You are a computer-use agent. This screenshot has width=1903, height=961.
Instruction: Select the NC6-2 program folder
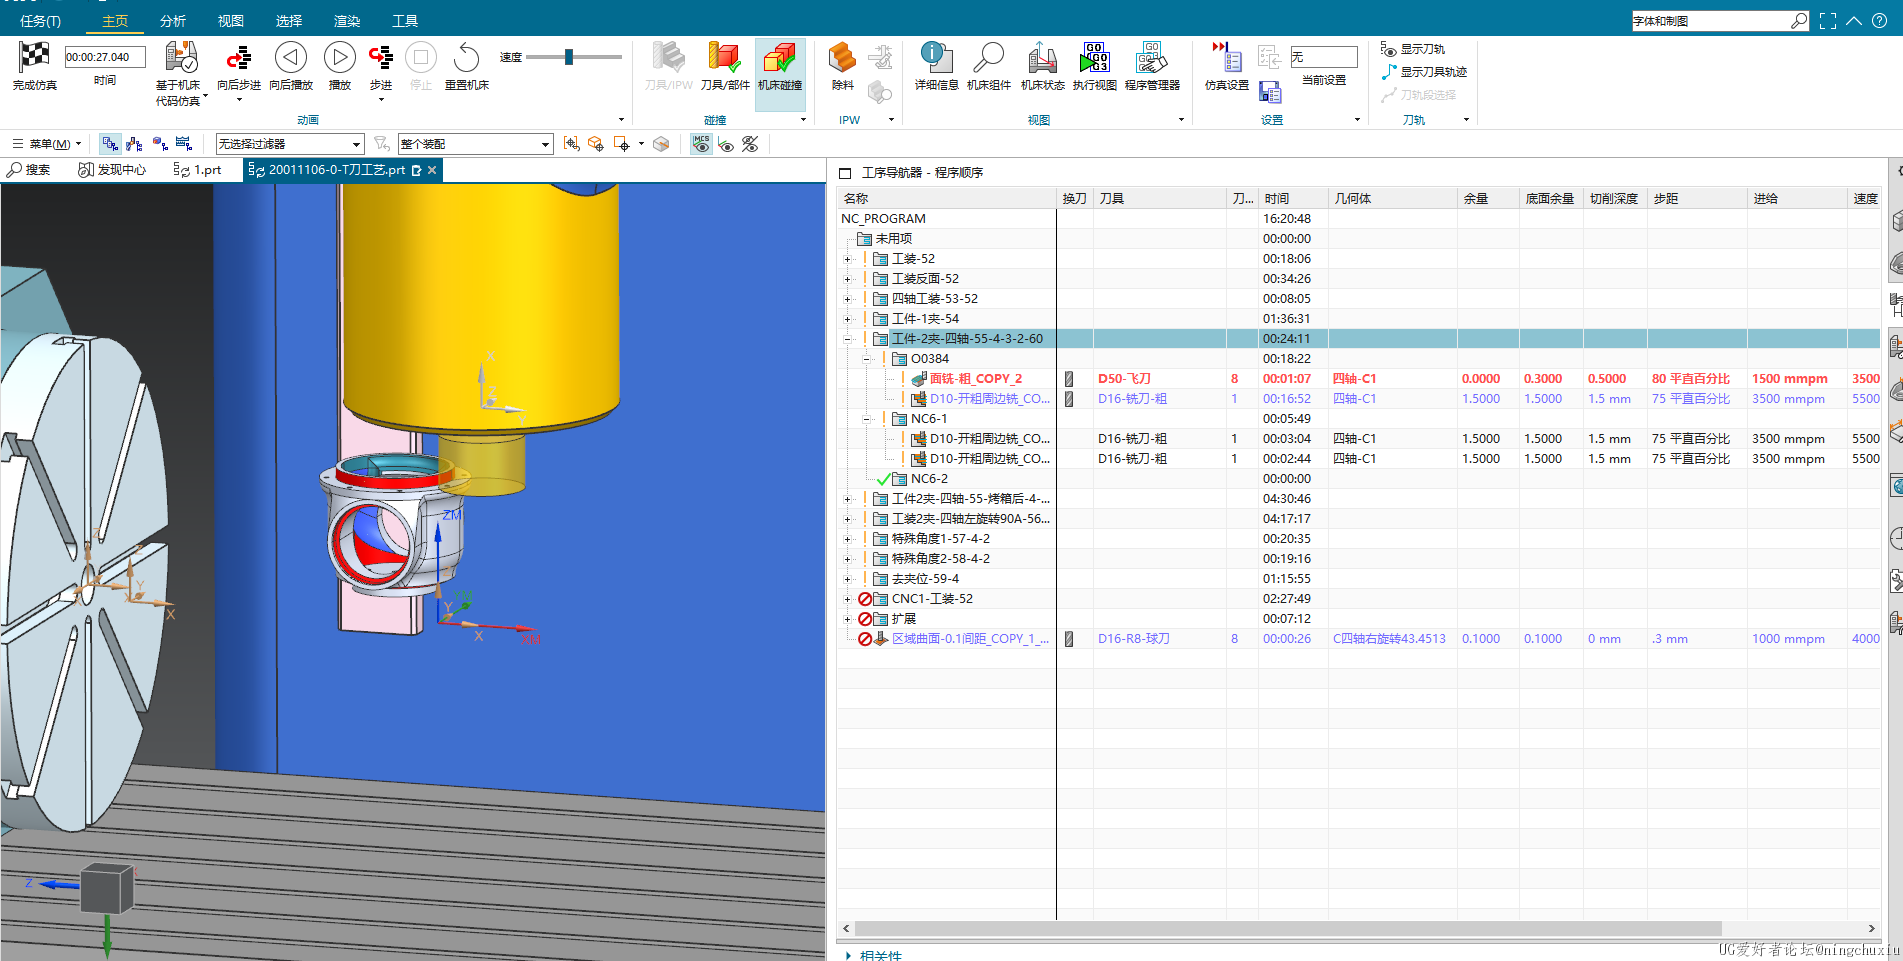pyautogui.click(x=929, y=479)
